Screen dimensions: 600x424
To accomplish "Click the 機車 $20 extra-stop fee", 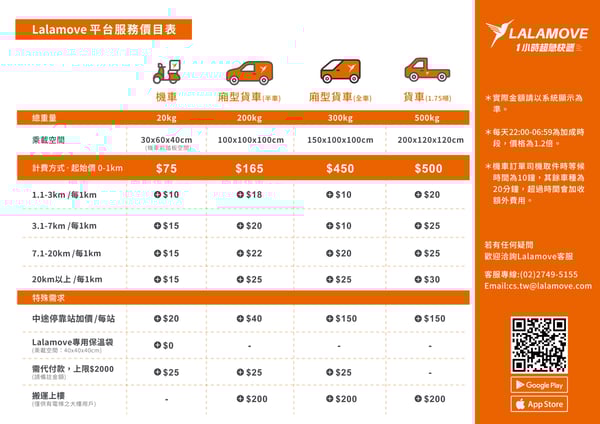I will click(x=166, y=318).
